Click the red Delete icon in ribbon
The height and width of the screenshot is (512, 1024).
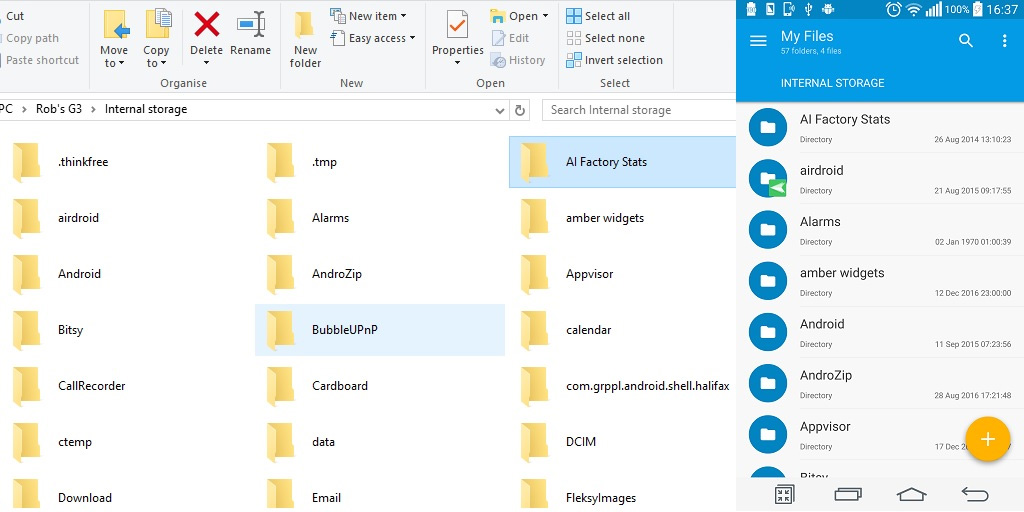(x=206, y=25)
